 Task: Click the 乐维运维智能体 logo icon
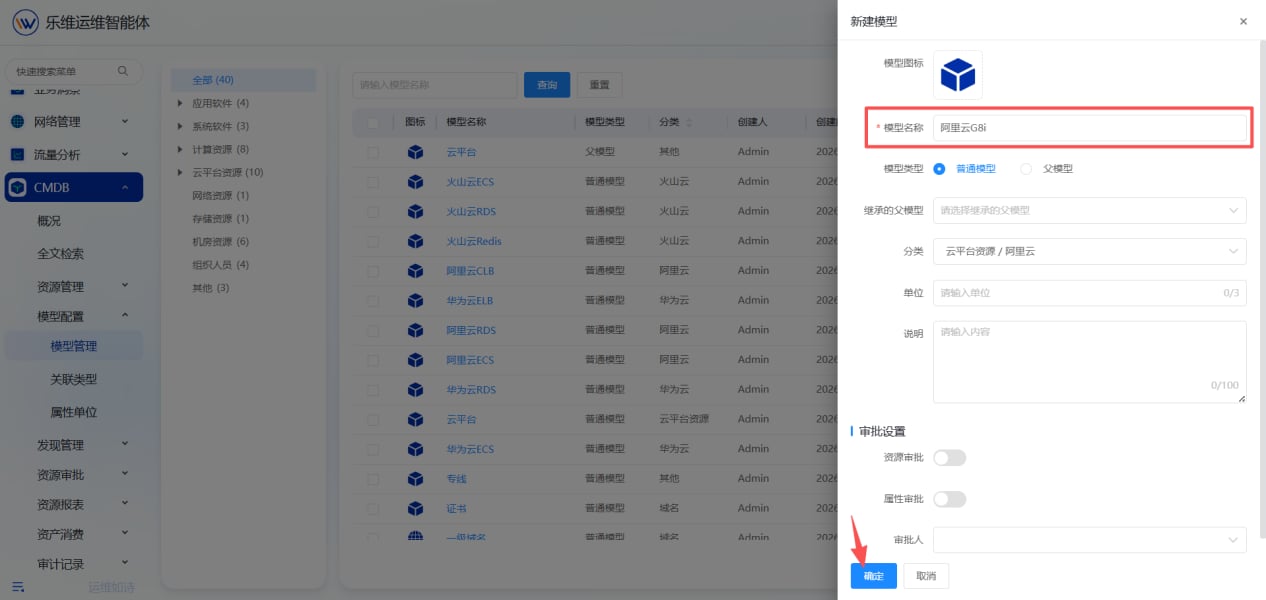coord(25,22)
